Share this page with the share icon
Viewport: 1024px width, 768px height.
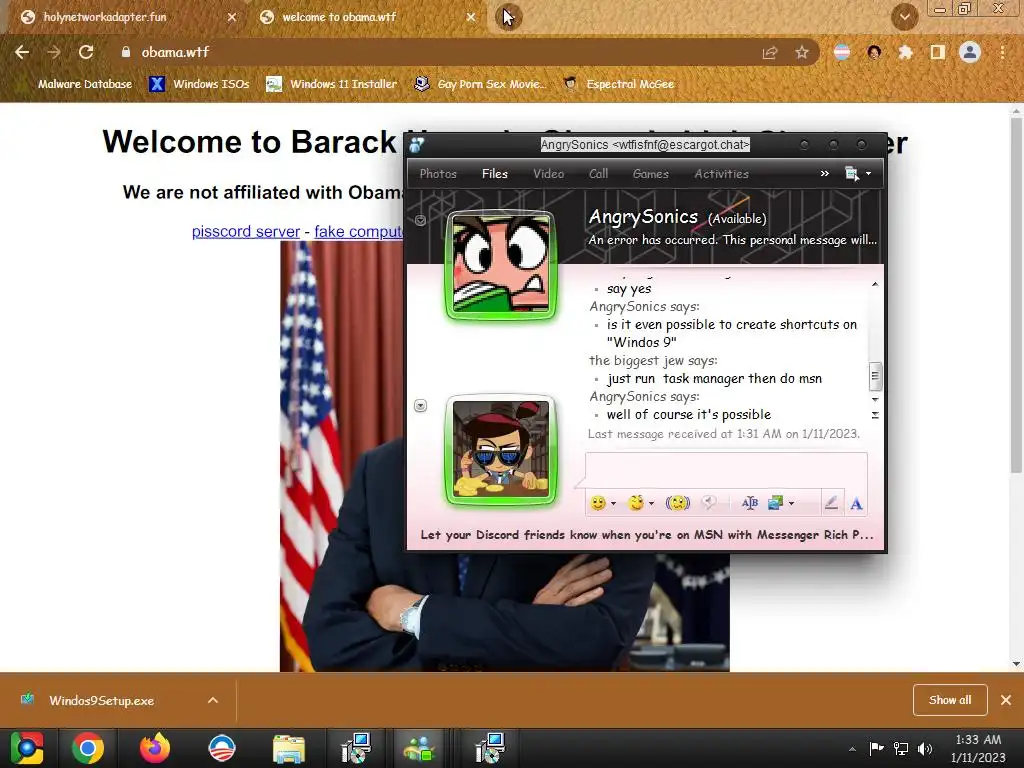point(770,52)
